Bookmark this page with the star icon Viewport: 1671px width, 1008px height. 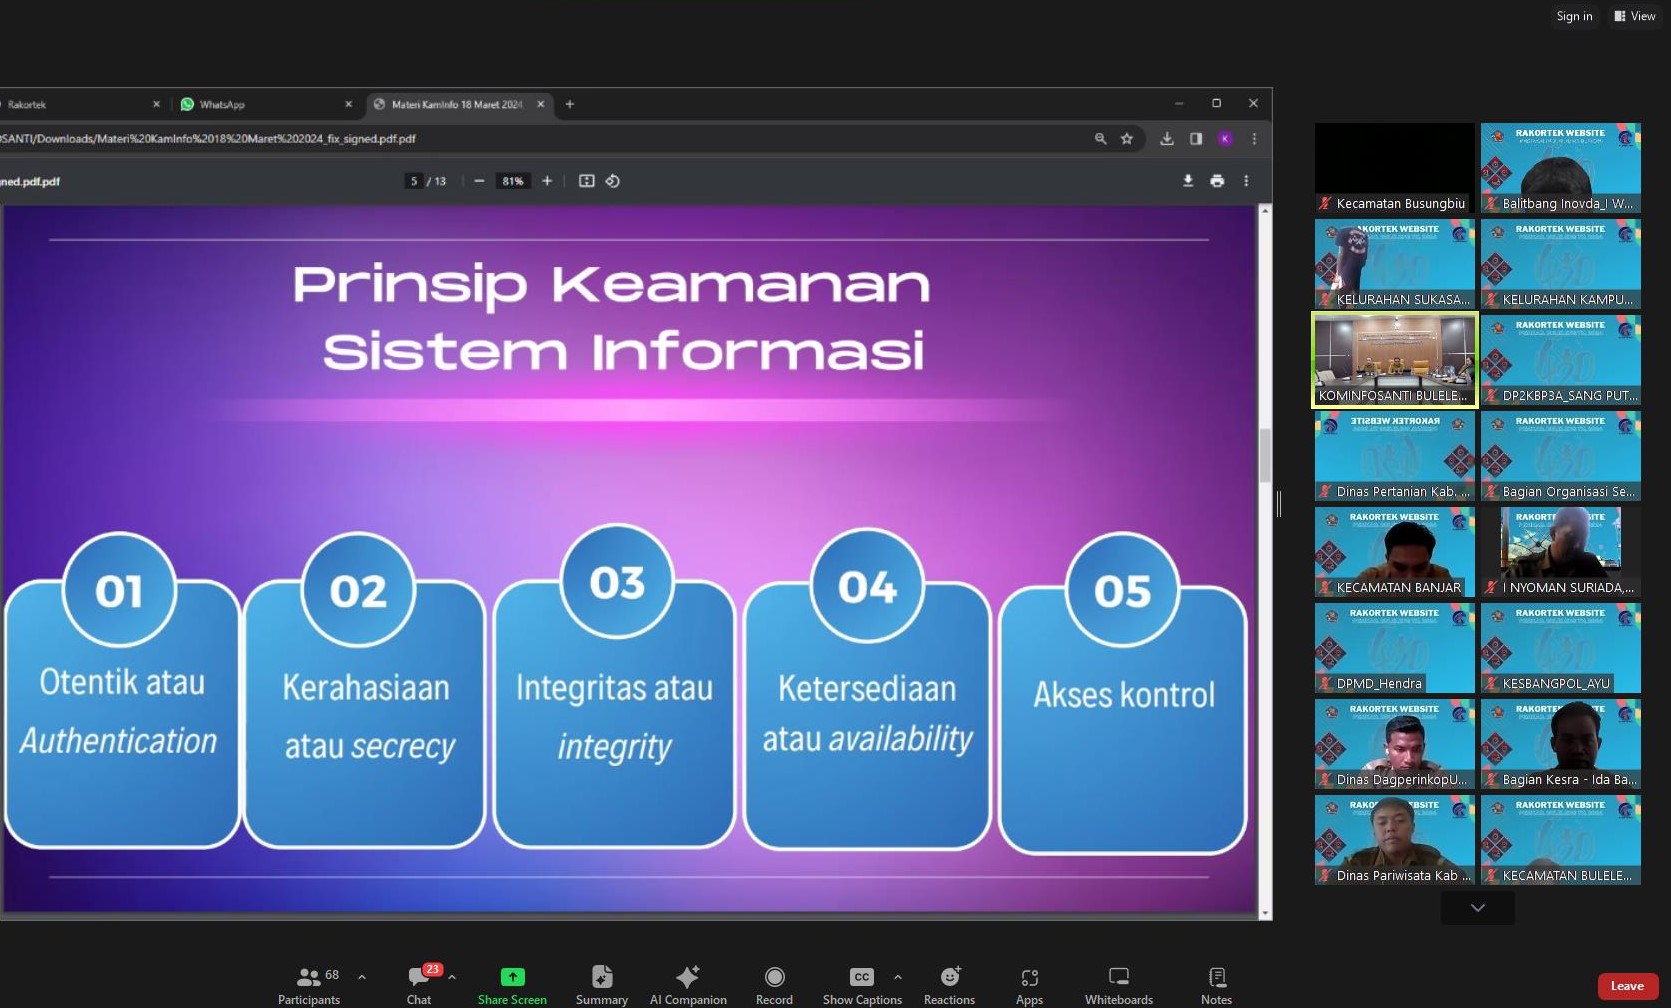click(x=1127, y=139)
